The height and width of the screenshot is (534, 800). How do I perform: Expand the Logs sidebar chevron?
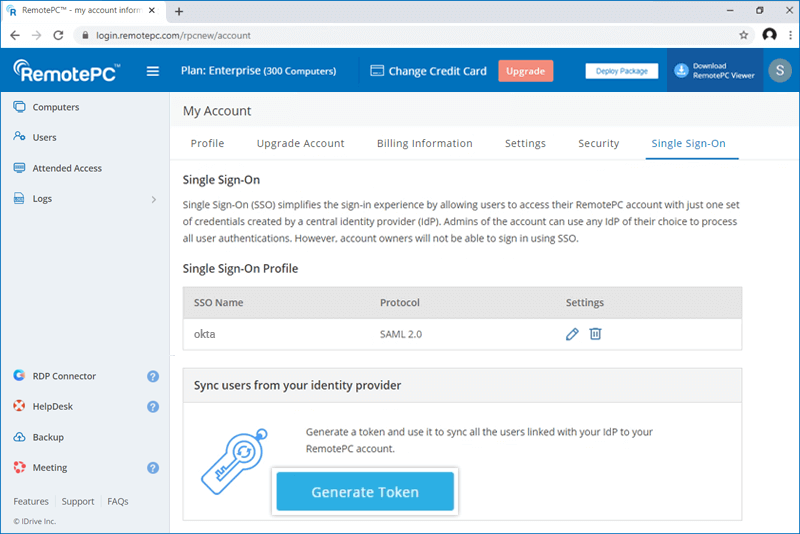pos(153,199)
